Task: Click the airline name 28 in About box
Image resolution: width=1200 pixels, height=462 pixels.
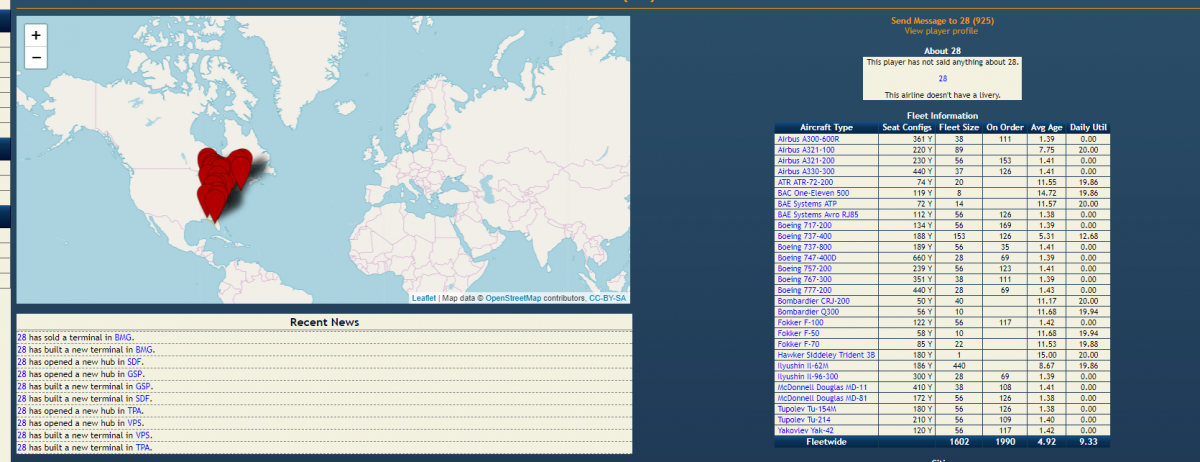Action: coord(942,78)
